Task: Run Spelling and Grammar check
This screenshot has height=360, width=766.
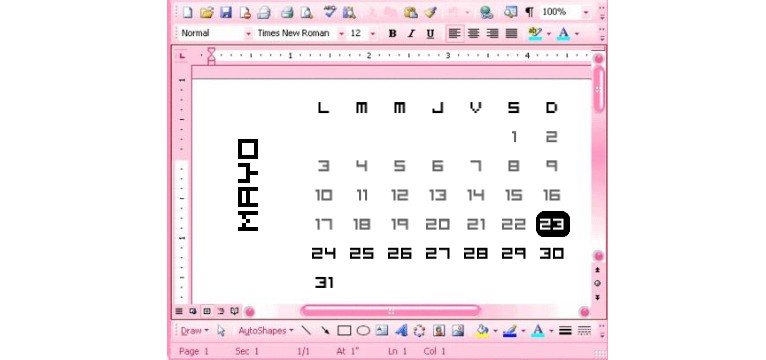Action: (x=330, y=12)
